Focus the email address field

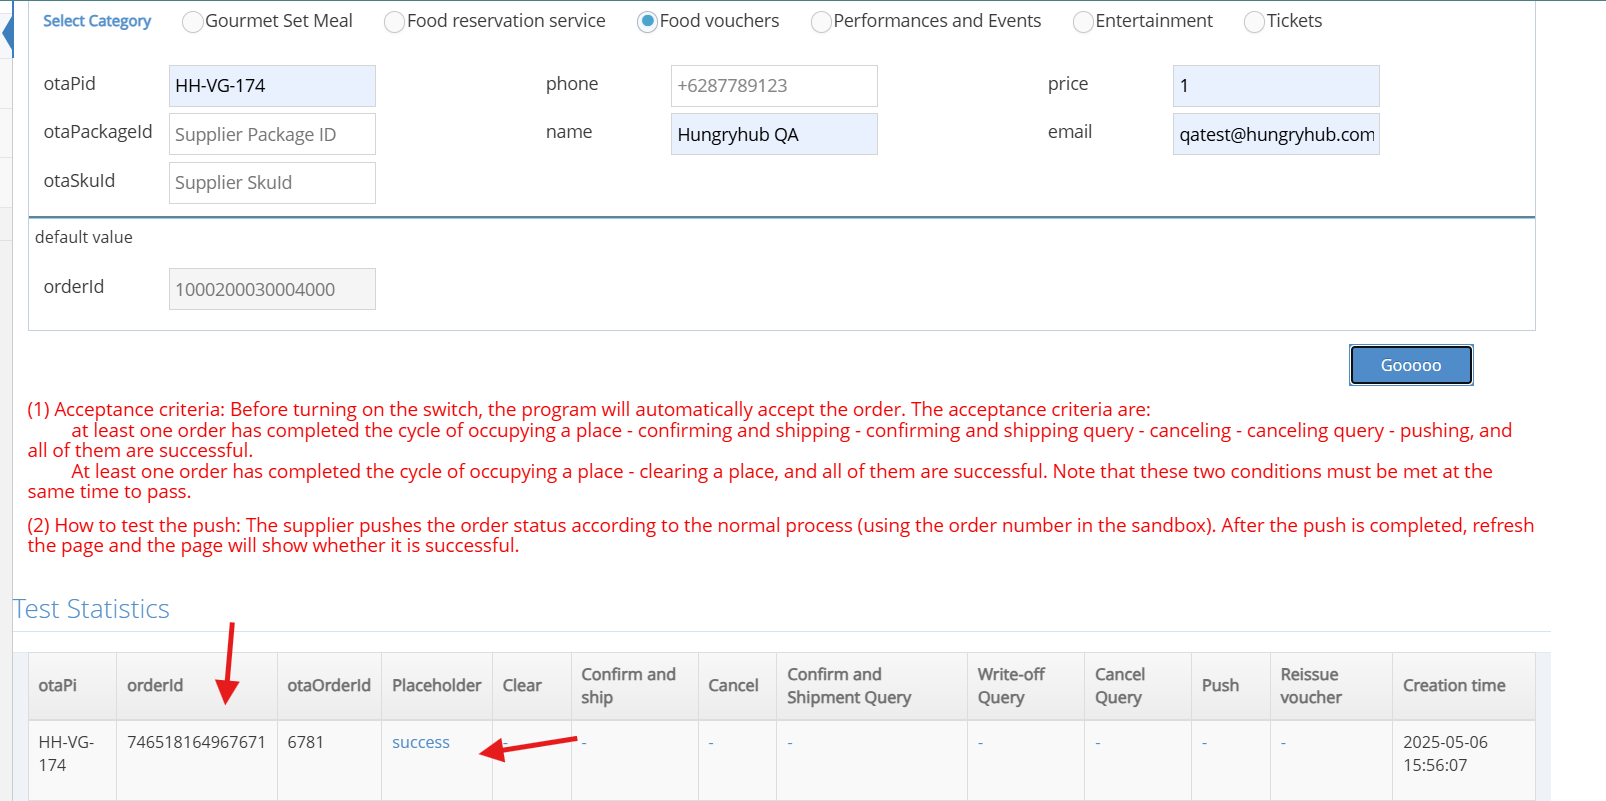point(1275,134)
